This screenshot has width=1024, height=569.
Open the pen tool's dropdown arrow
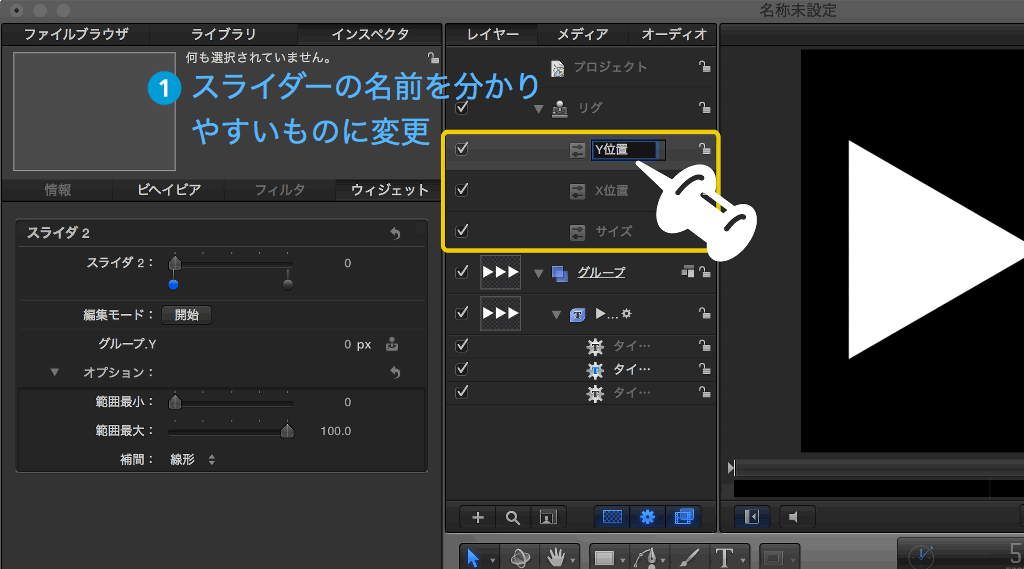point(663,561)
